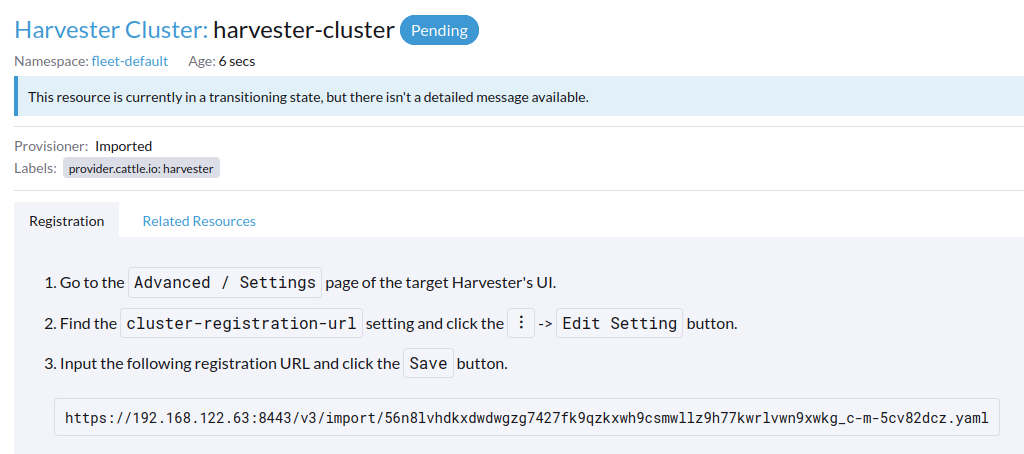Click the Edit Setting button label
The image size is (1024, 454).
click(619, 324)
